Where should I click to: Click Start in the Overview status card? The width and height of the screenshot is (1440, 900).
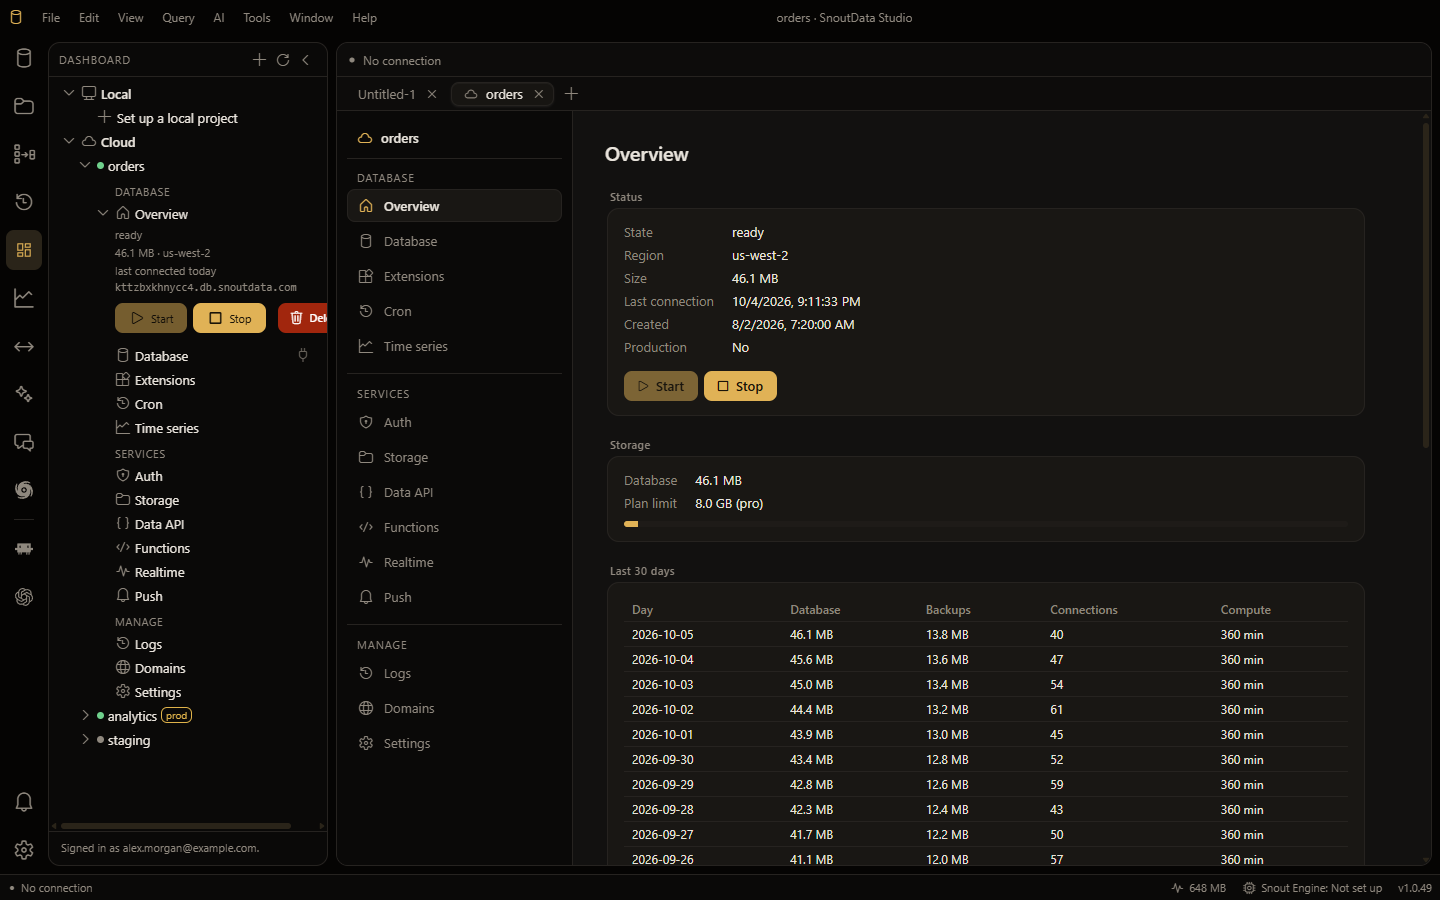(x=661, y=386)
